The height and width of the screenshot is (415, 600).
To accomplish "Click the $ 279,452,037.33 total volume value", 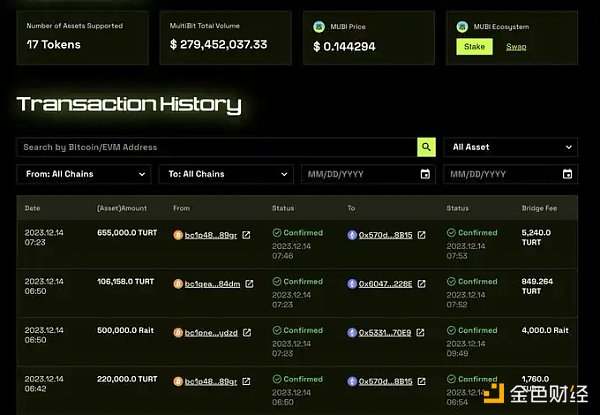I will (218, 44).
